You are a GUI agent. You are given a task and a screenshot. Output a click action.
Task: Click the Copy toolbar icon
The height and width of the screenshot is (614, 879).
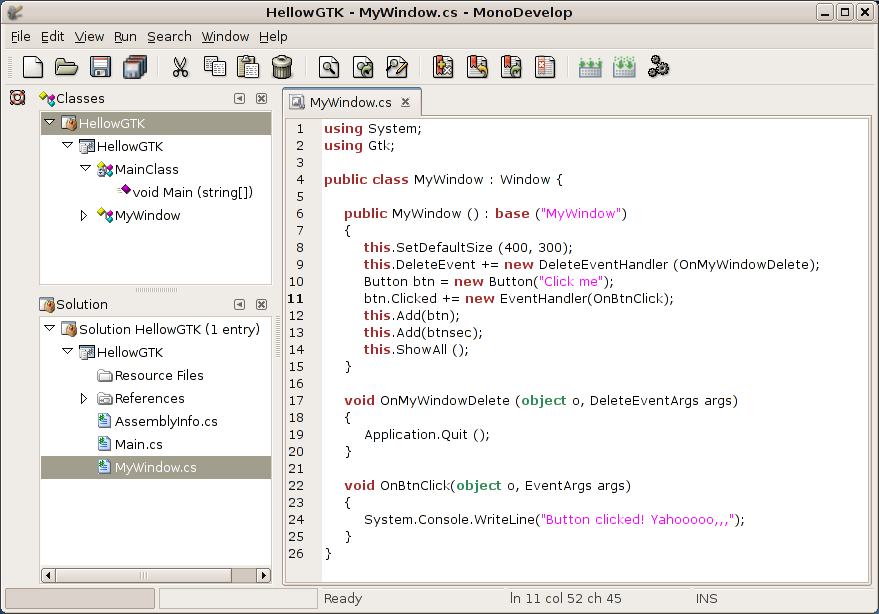[215, 67]
